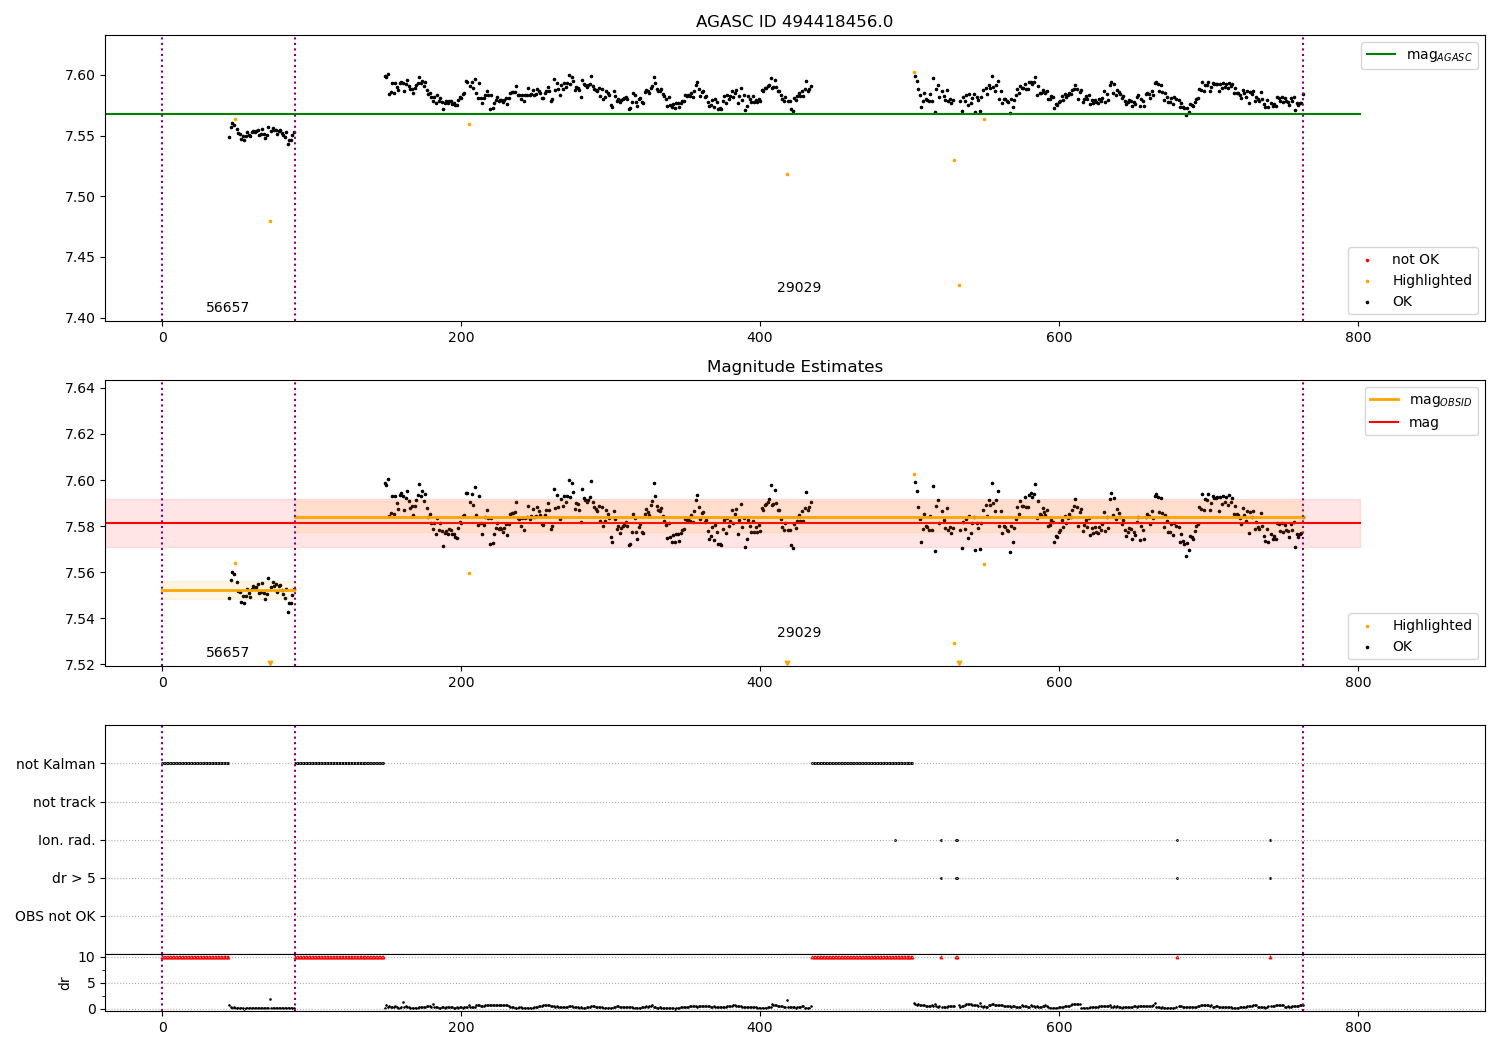1500x1050 pixels.
Task: Click the 'OK' legend entry in the middle plot
Action: pos(1390,647)
